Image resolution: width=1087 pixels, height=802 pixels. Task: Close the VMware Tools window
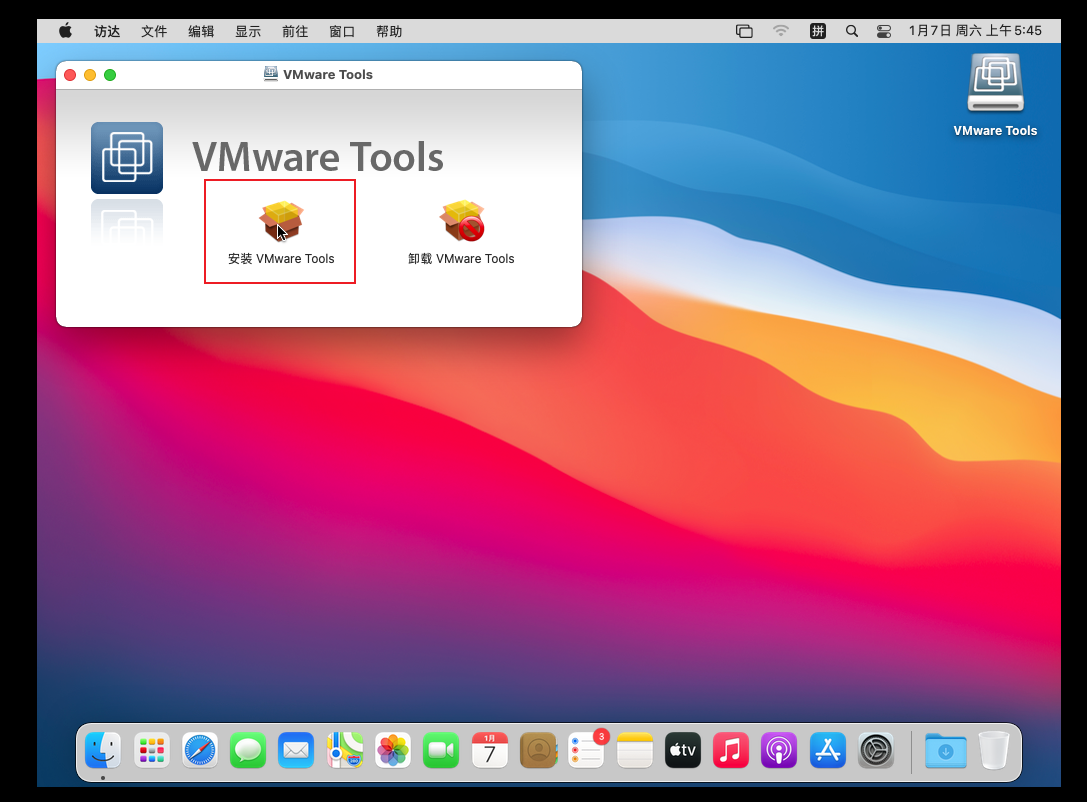[x=70, y=75]
